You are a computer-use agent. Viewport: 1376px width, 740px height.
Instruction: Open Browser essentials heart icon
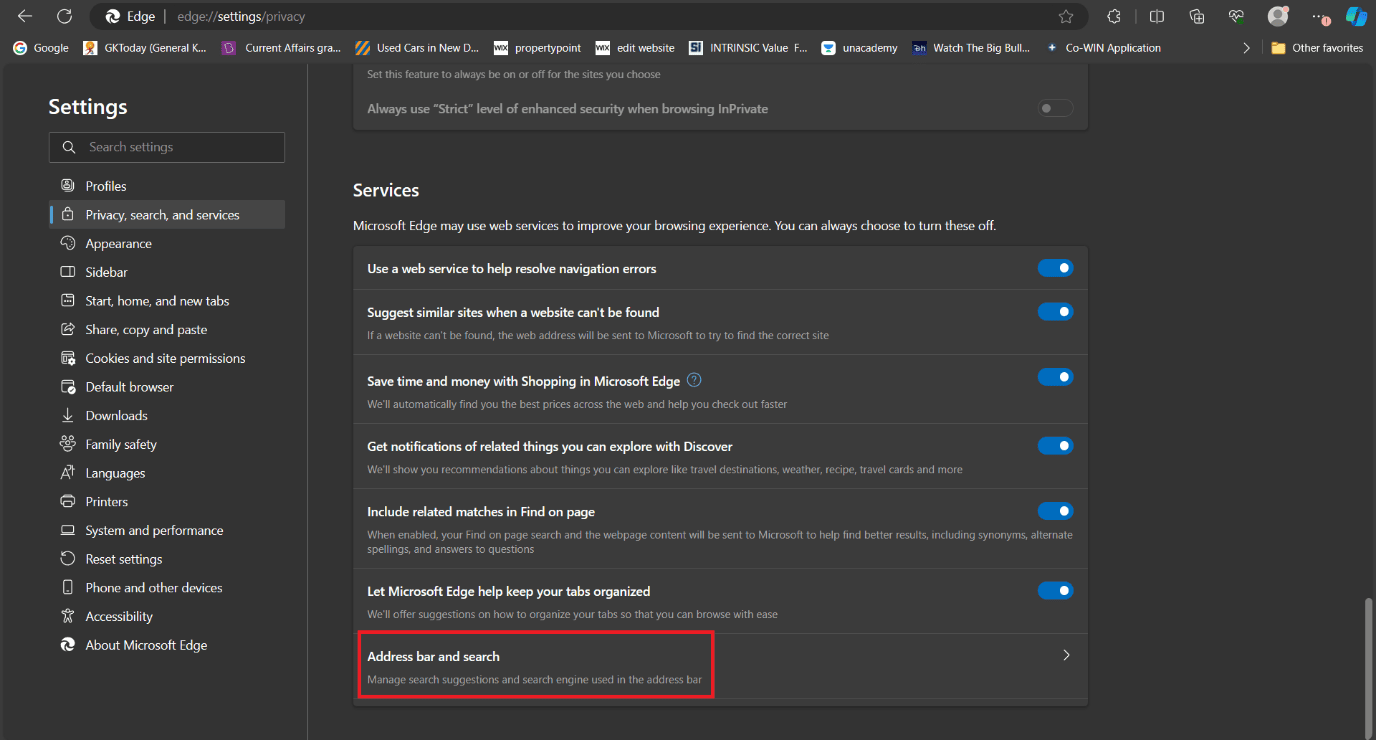click(1237, 16)
